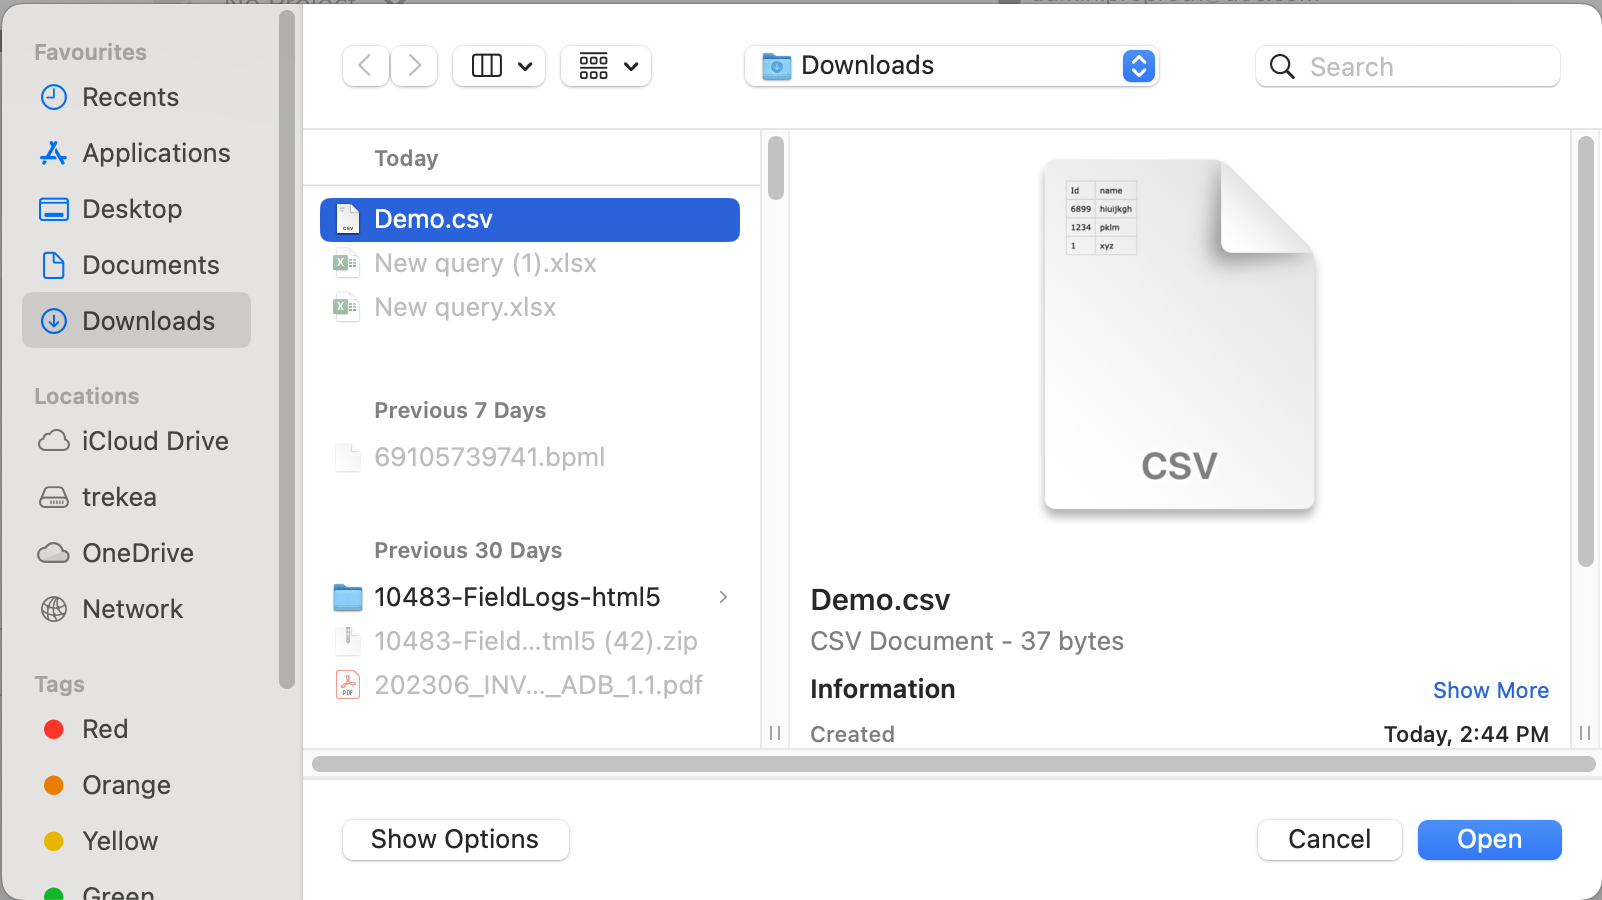Click Show More in the Information panel

click(x=1491, y=690)
